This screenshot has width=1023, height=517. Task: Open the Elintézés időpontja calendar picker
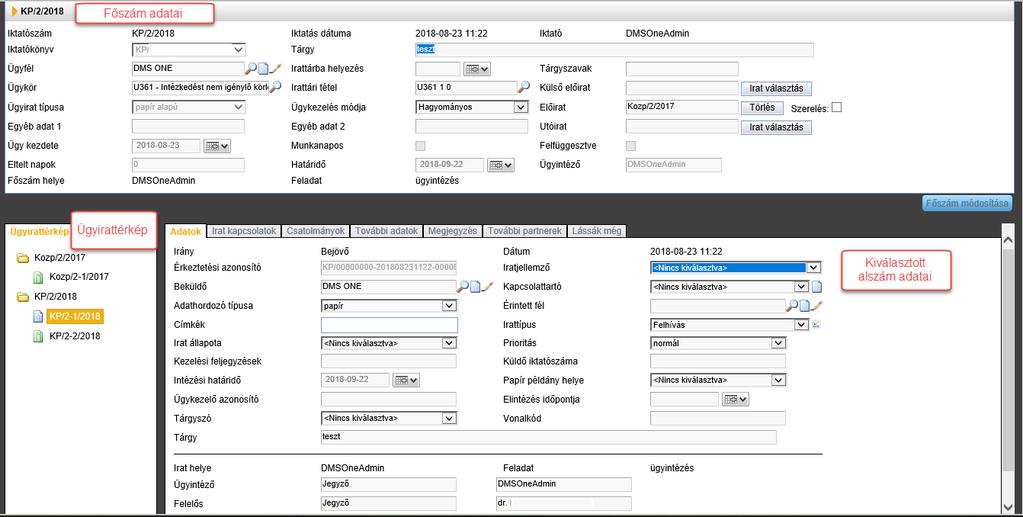736,399
